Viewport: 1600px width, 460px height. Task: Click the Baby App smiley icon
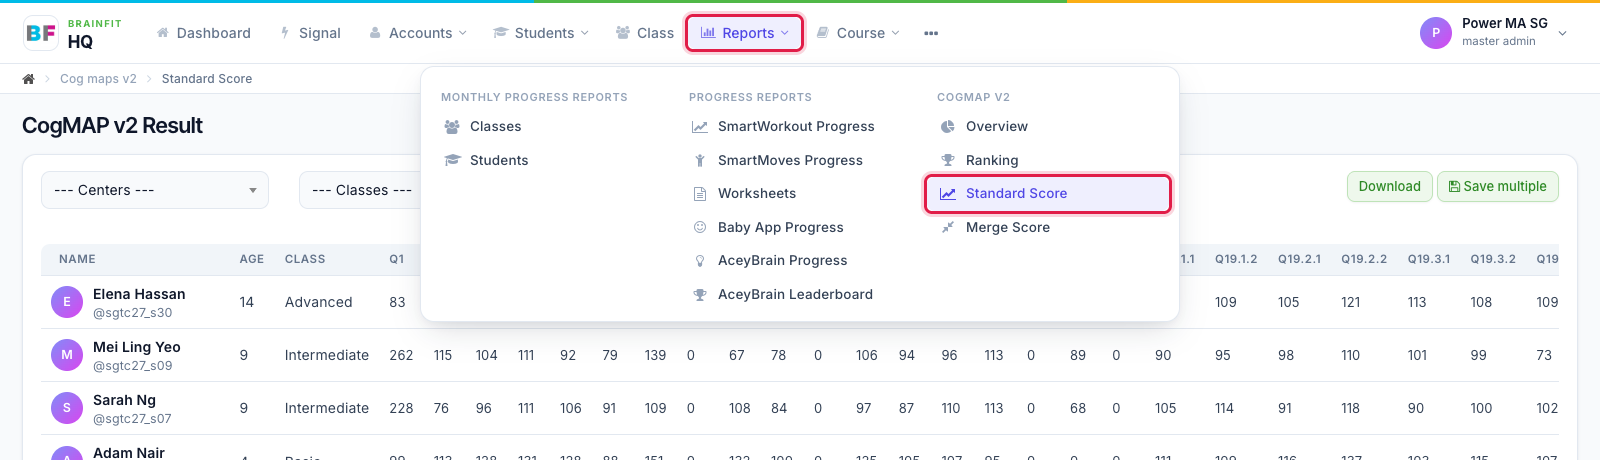[x=700, y=227]
